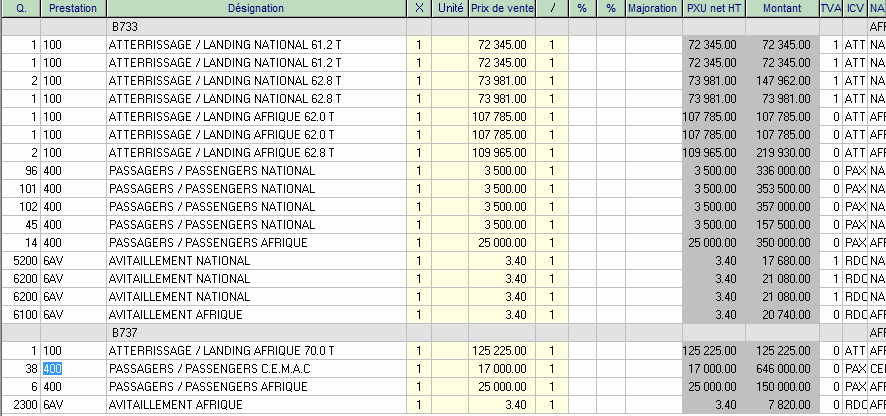Click the Désignation column header

tap(255, 8)
